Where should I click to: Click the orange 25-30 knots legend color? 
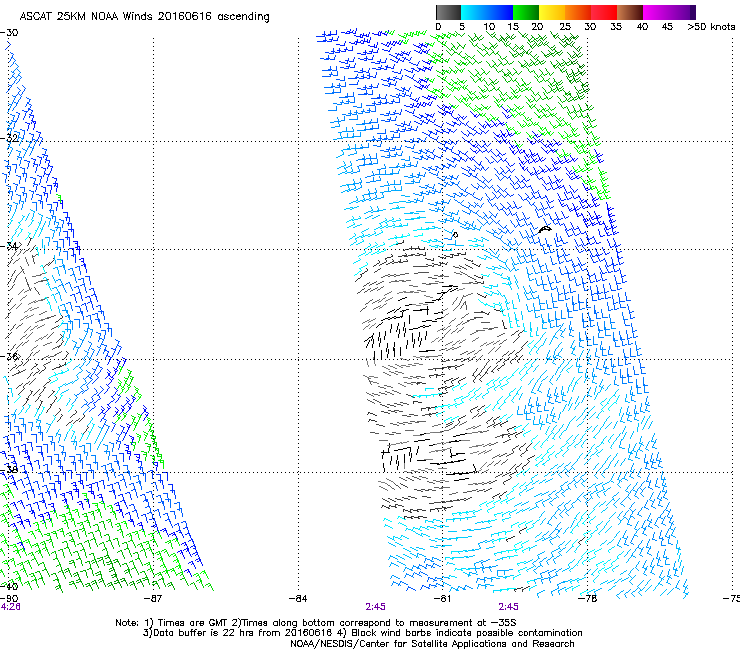tap(578, 12)
